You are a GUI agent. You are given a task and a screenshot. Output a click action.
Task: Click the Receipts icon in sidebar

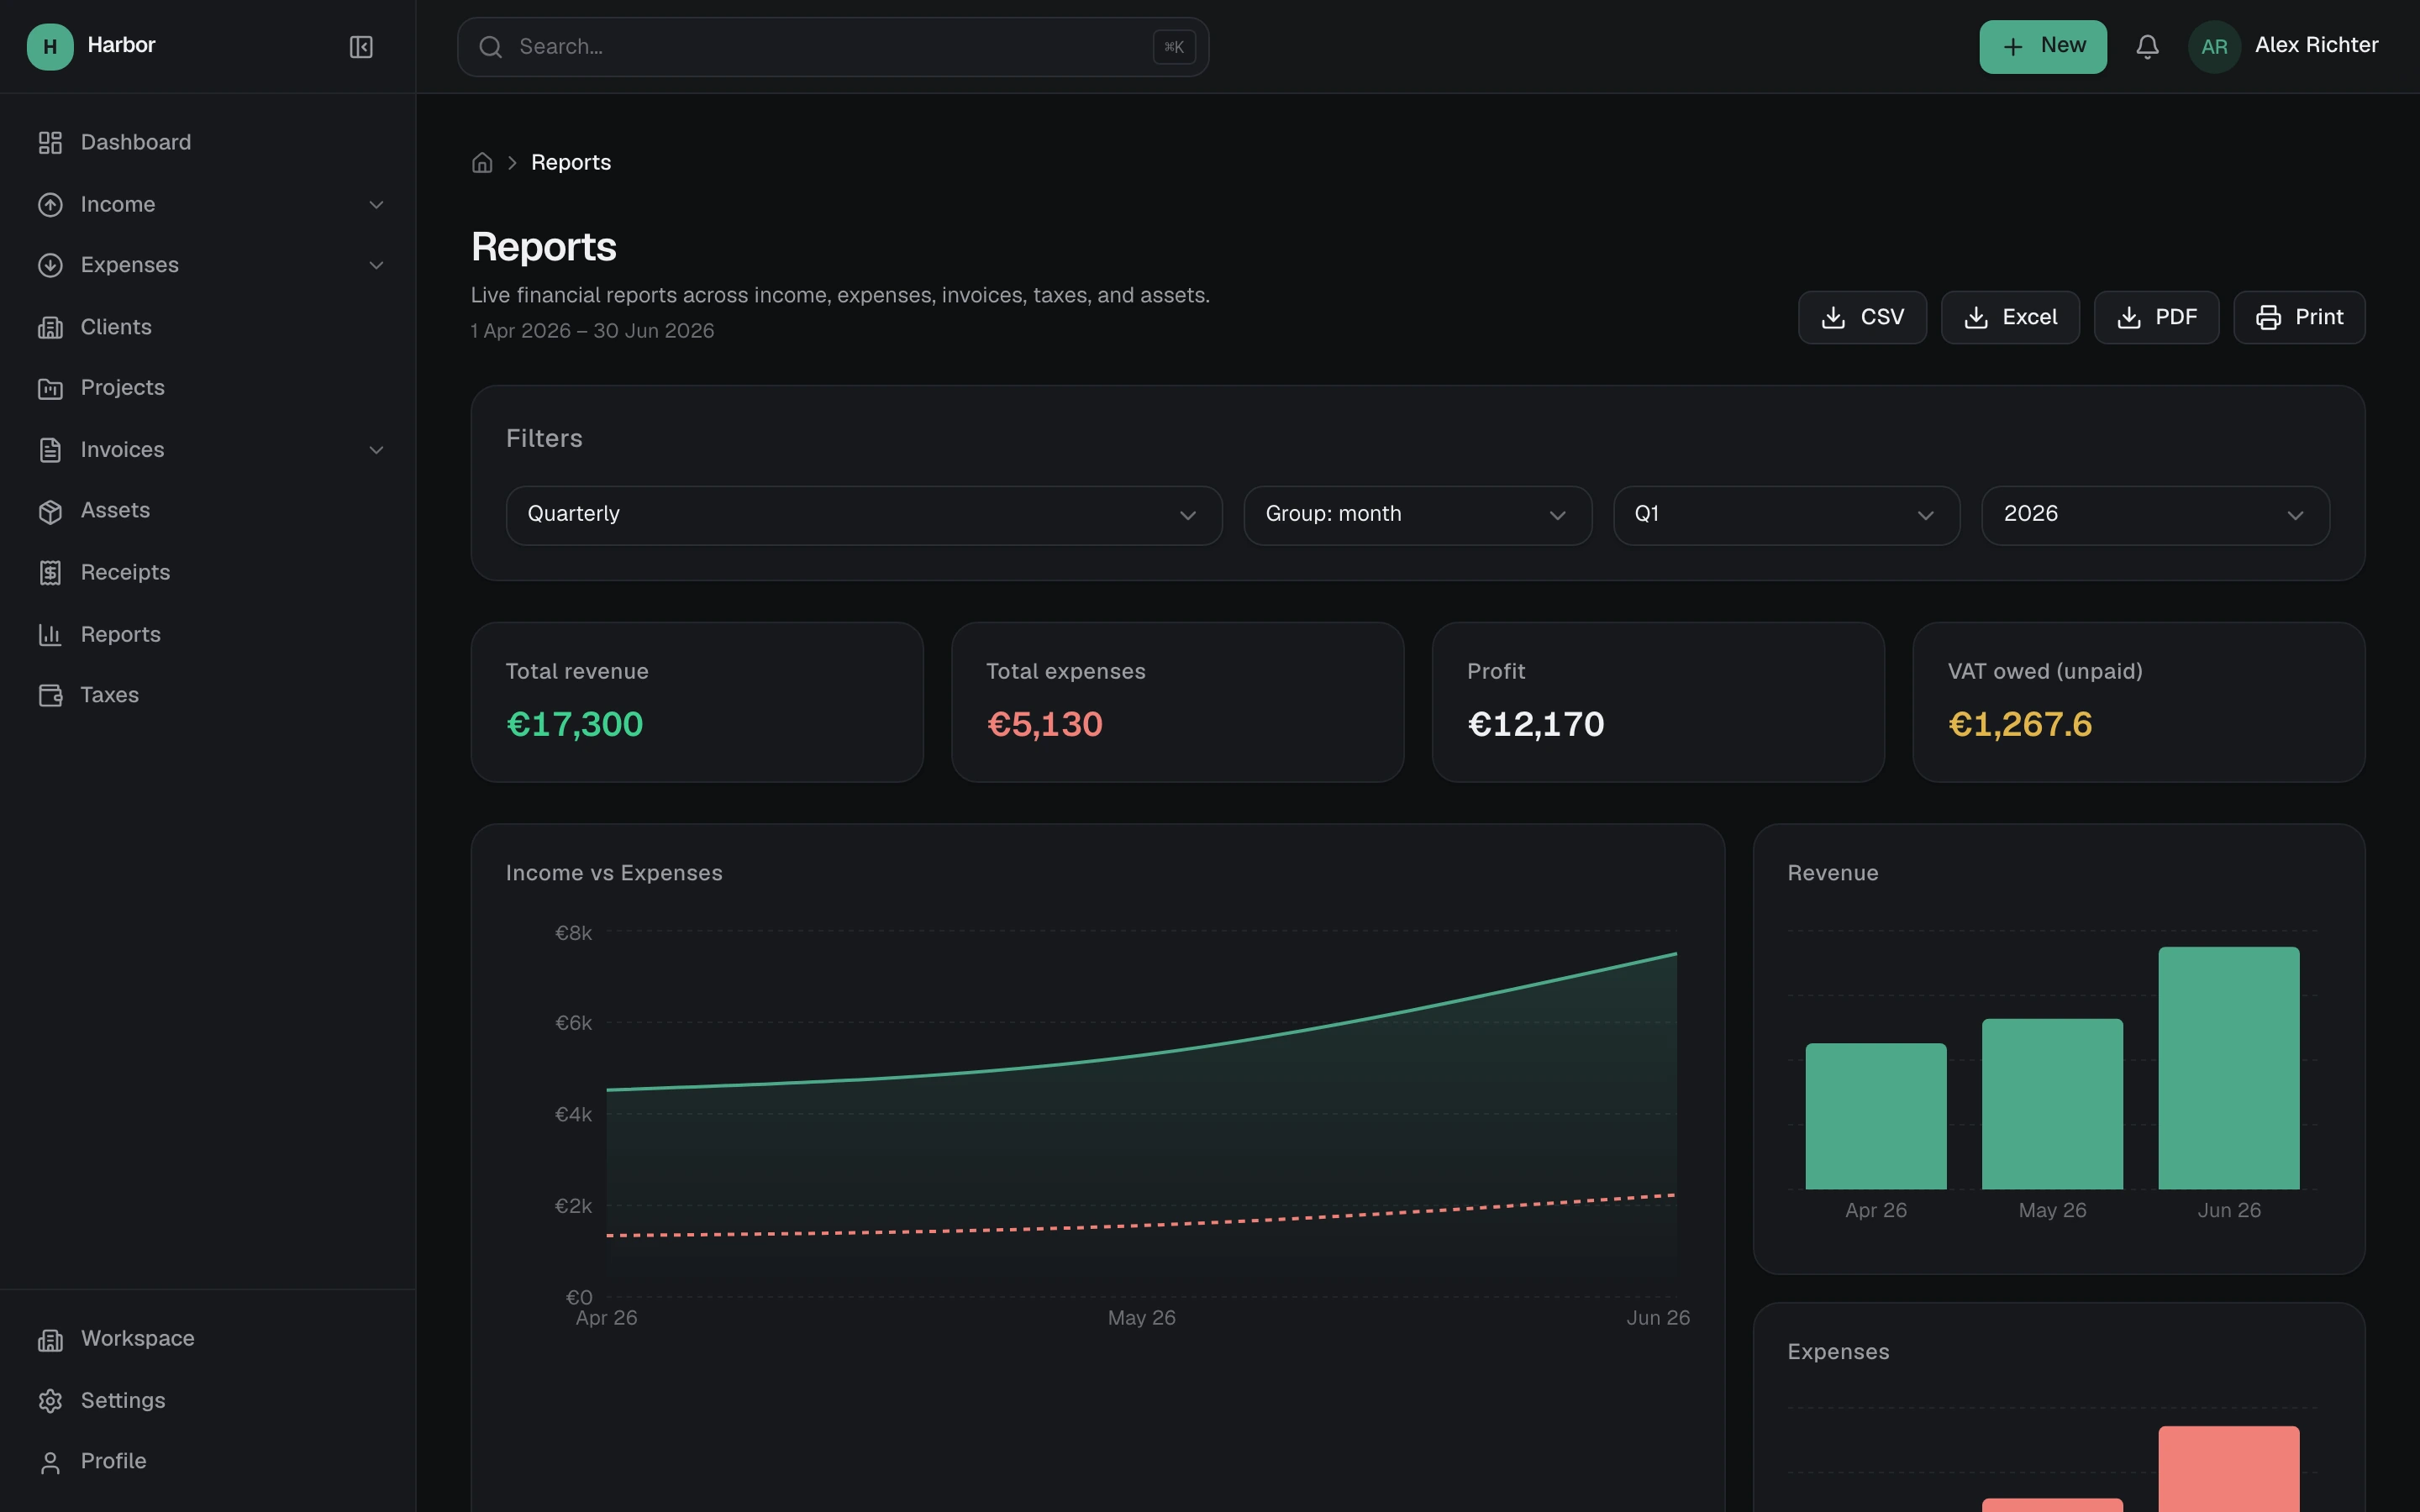coord(50,573)
